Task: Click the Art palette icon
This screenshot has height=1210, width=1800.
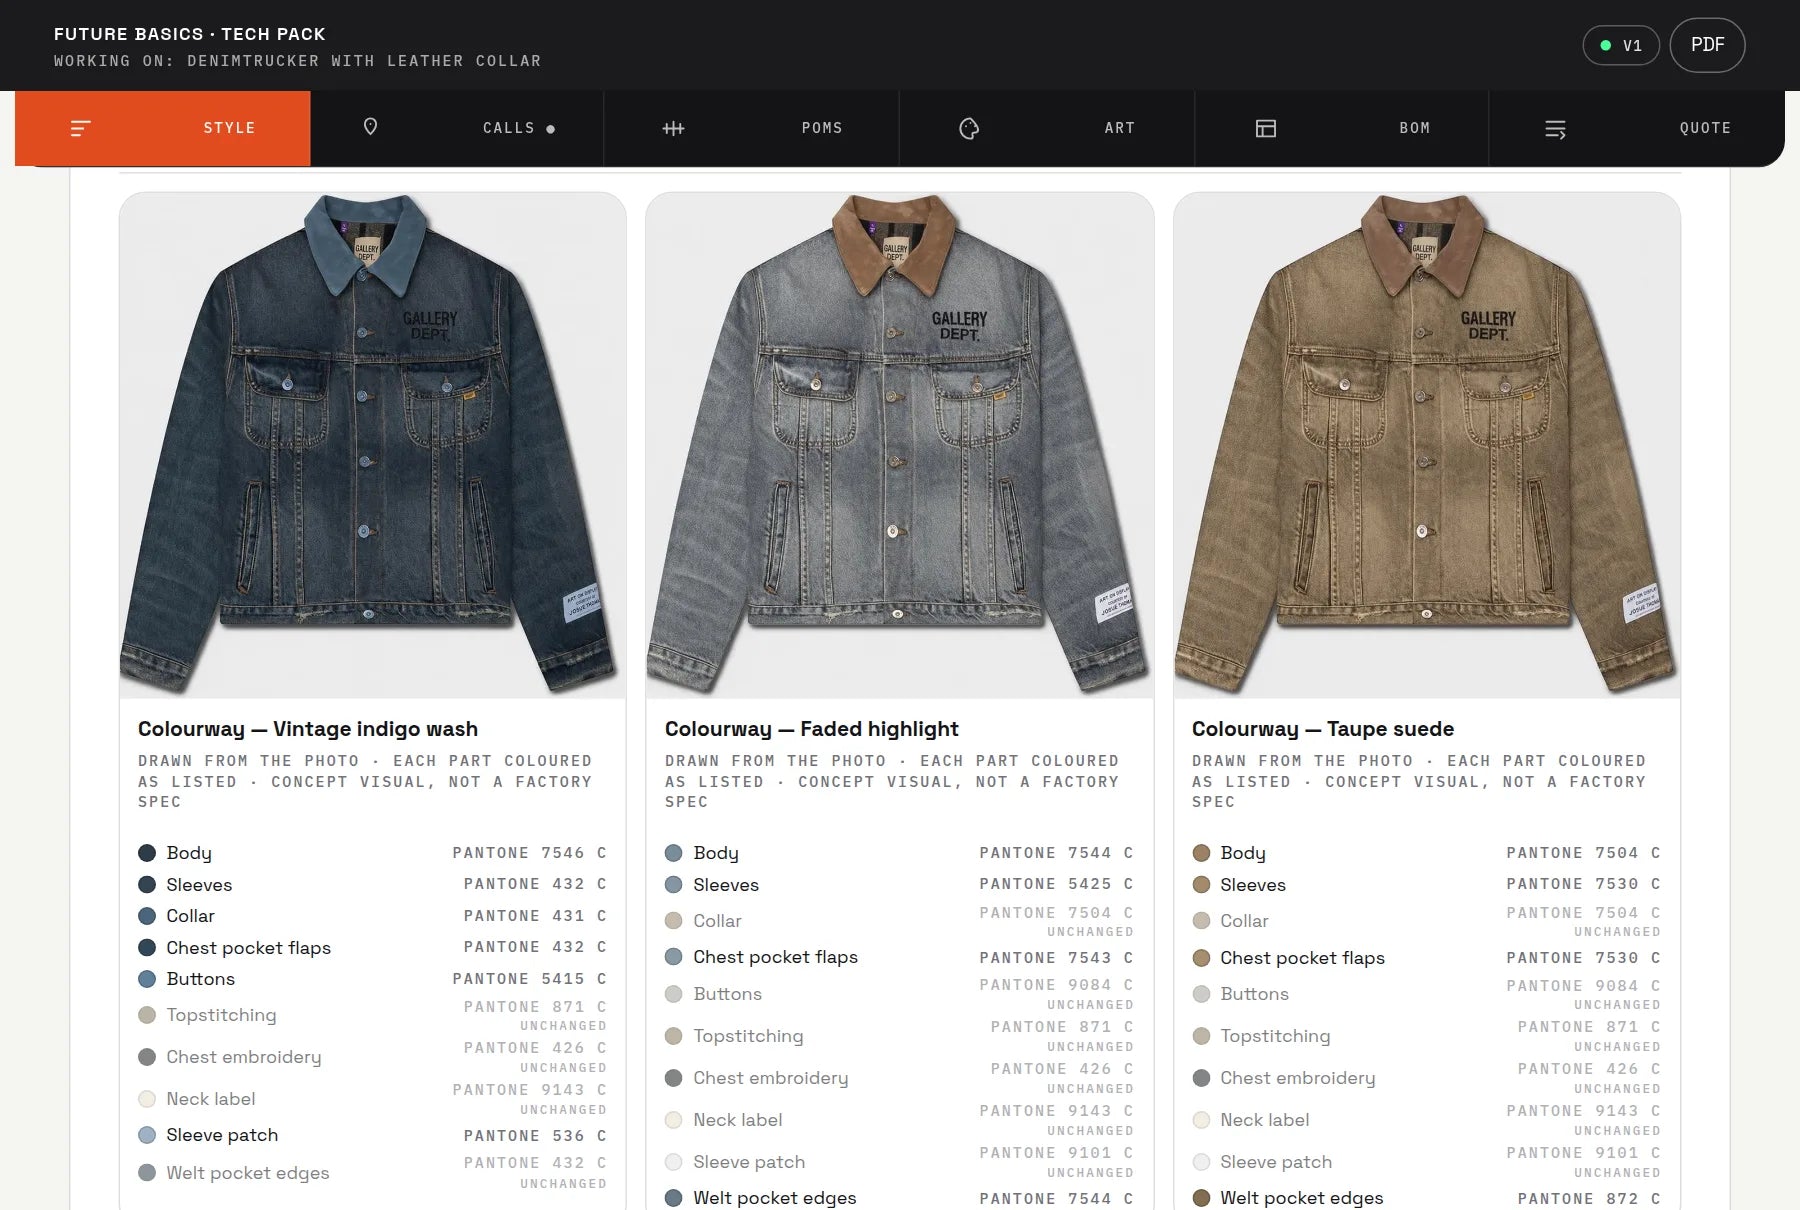Action: pyautogui.click(x=969, y=128)
